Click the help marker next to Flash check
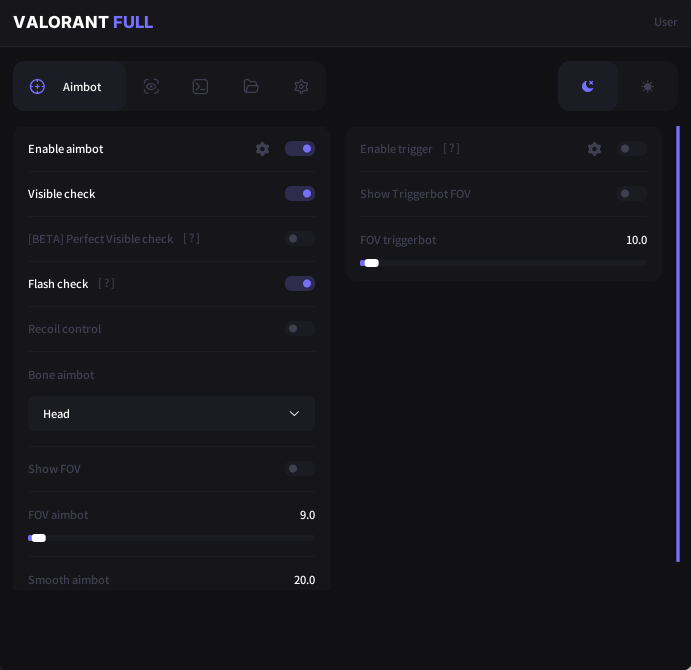 click(x=106, y=284)
